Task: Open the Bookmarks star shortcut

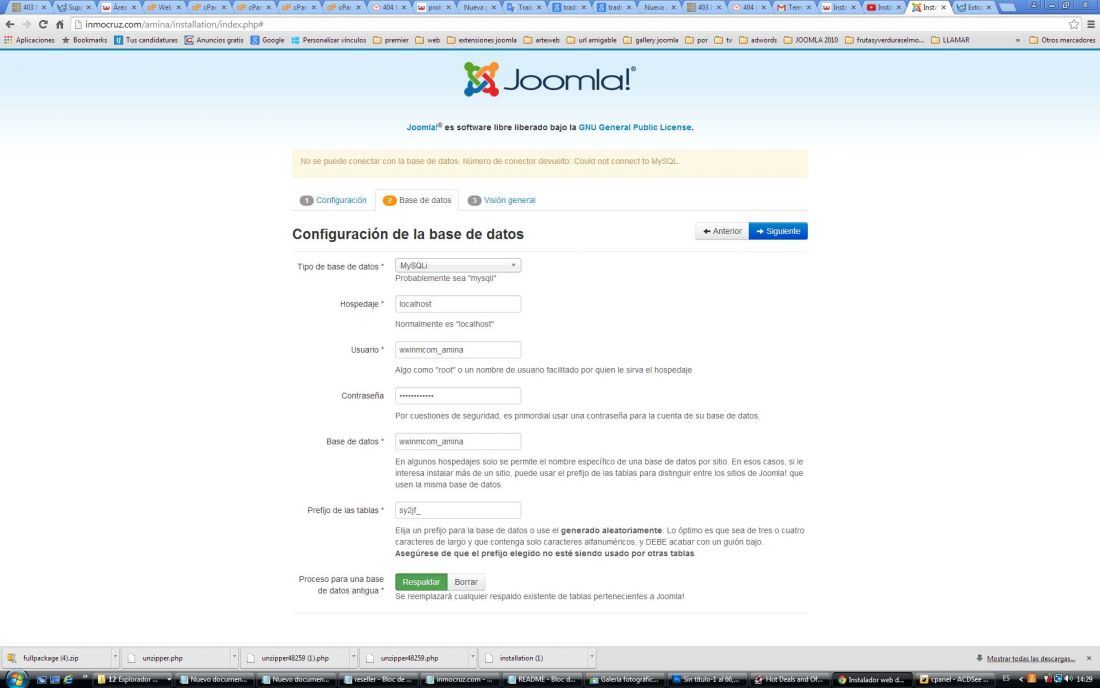Action: click(x=85, y=40)
